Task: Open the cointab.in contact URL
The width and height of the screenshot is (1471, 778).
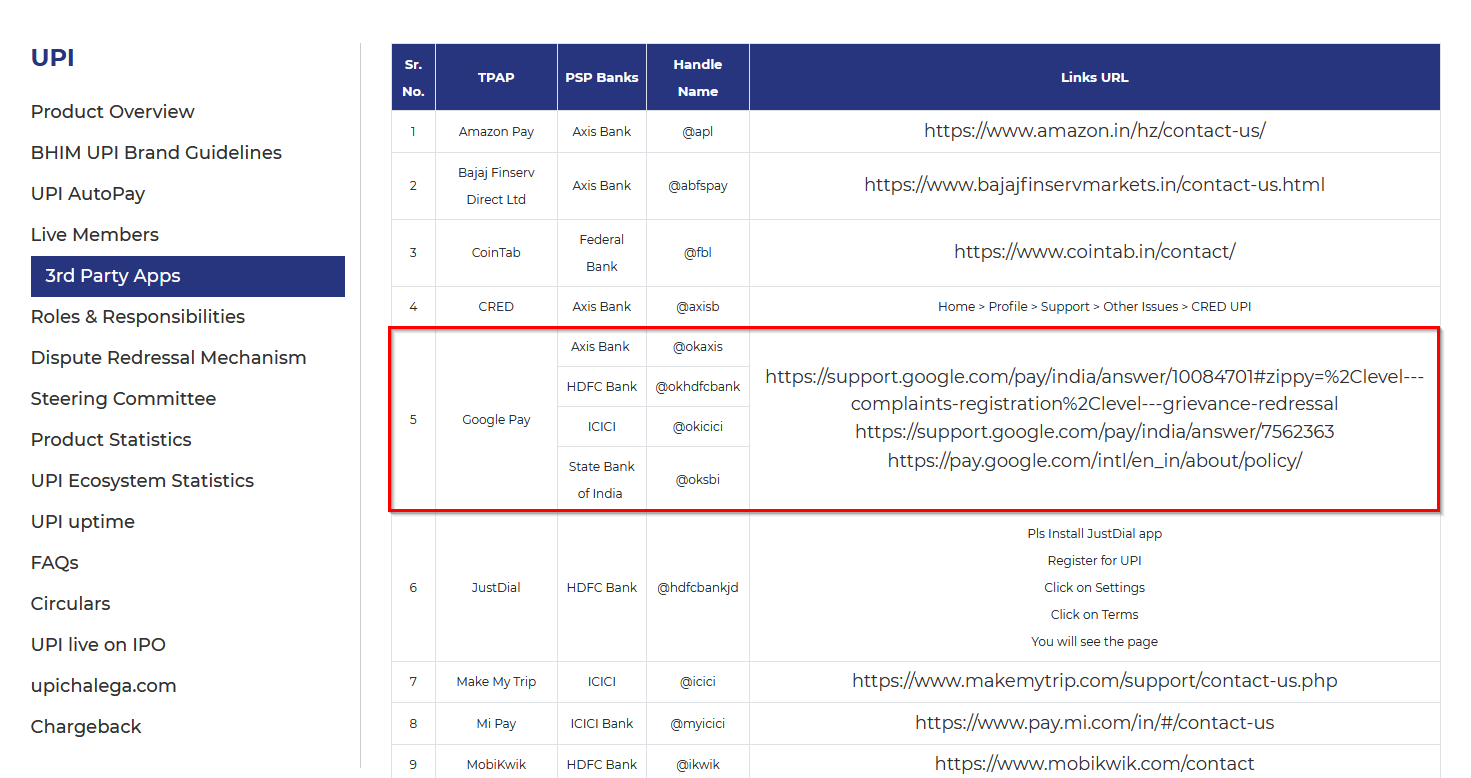Action: (x=1095, y=252)
